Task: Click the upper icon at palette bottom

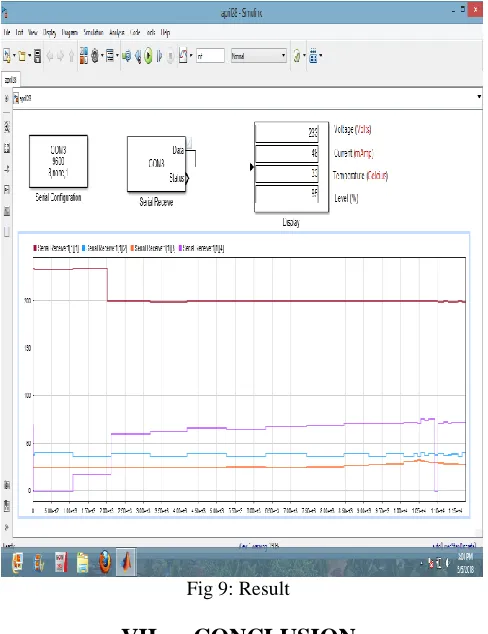Action: coord(7,485)
